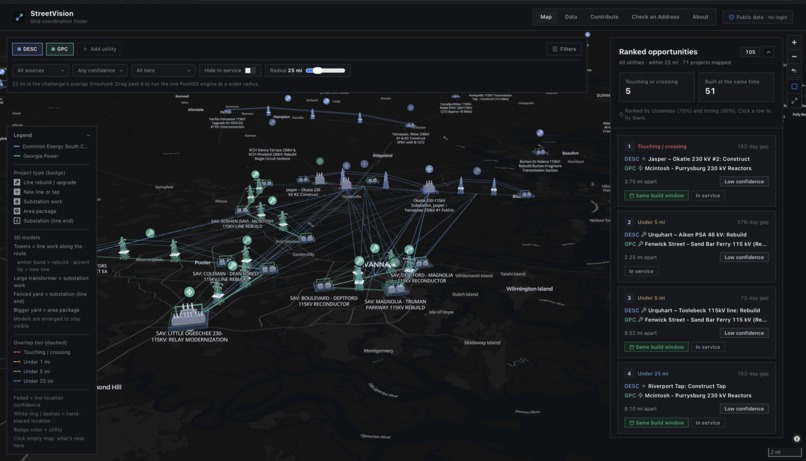This screenshot has width=806, height=461.
Task: Click the shield icon in Public data badge
Action: pyautogui.click(x=731, y=17)
